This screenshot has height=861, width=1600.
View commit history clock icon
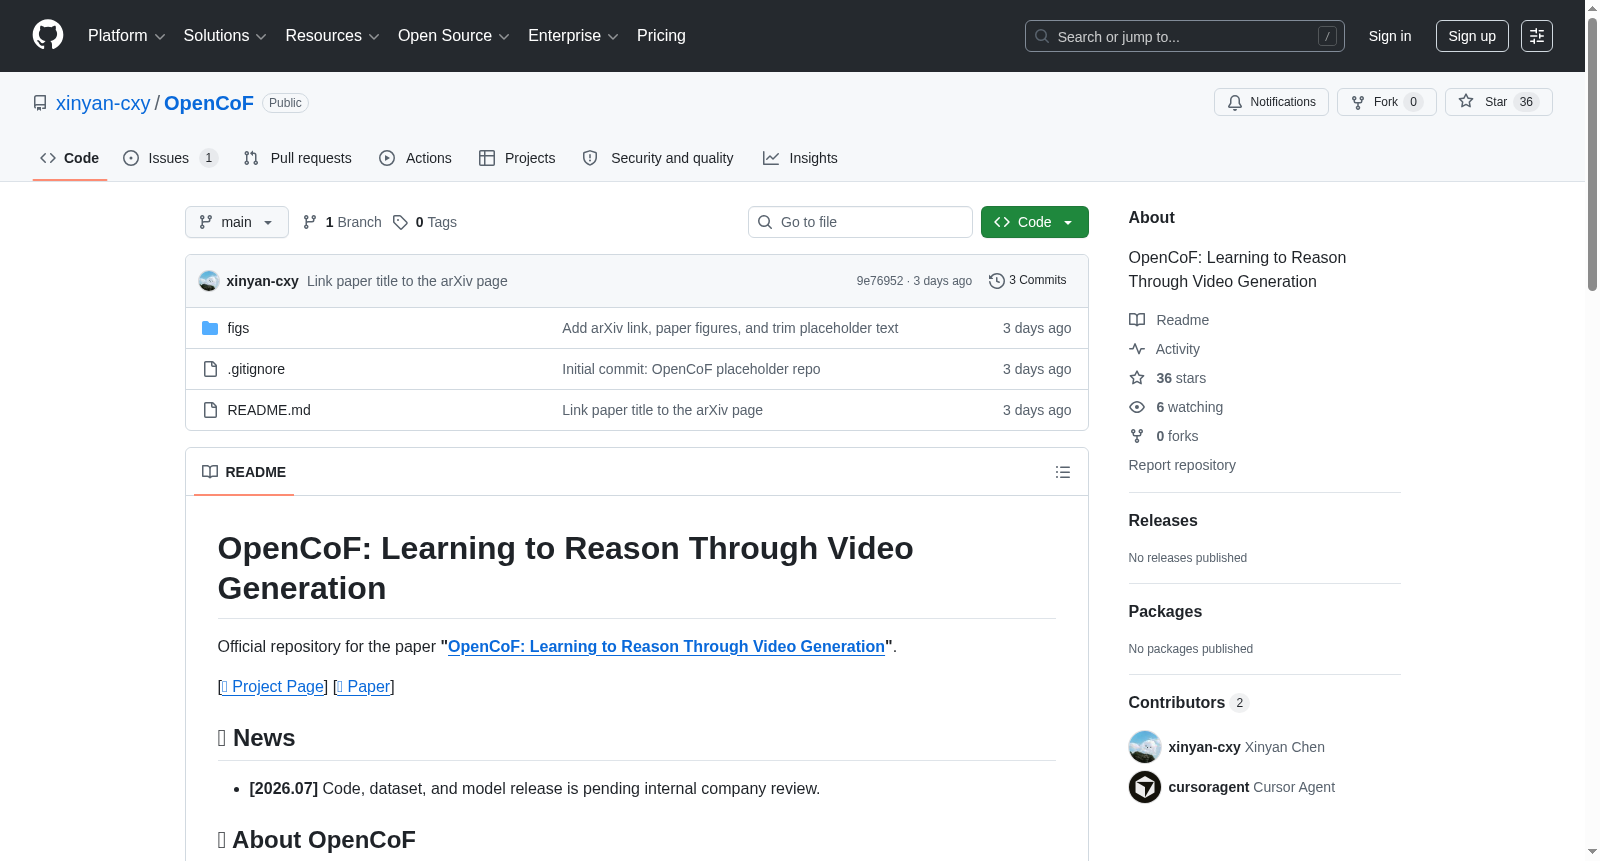(996, 281)
